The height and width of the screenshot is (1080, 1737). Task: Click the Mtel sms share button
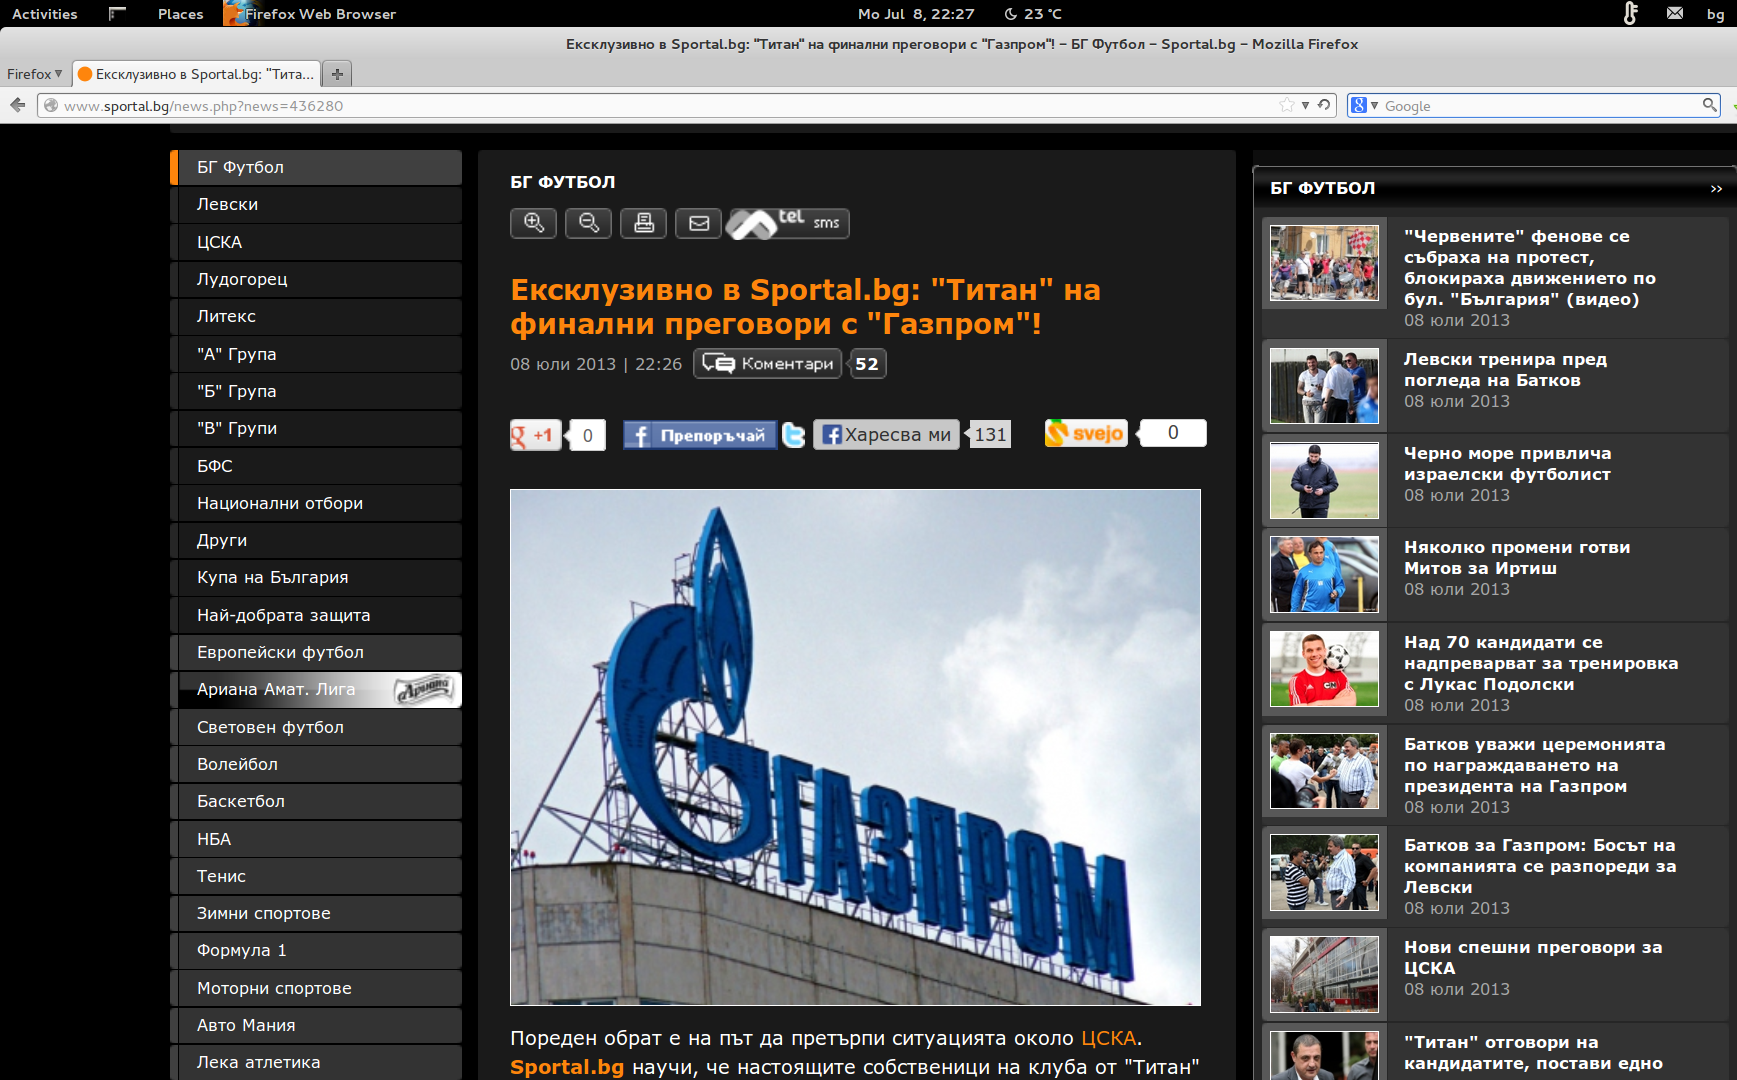pyautogui.click(x=789, y=223)
